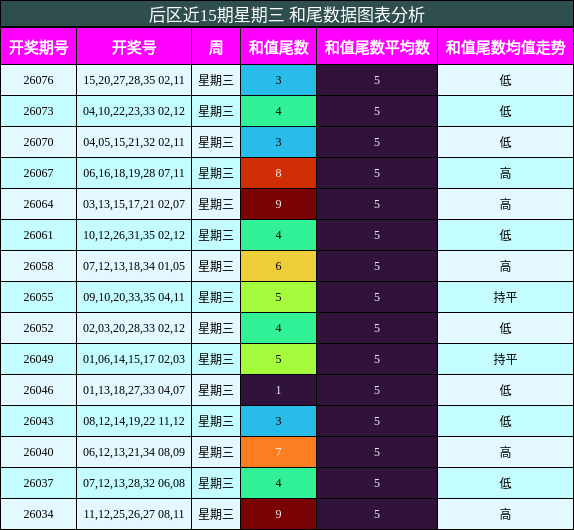Select issue number 26076

tap(38, 80)
